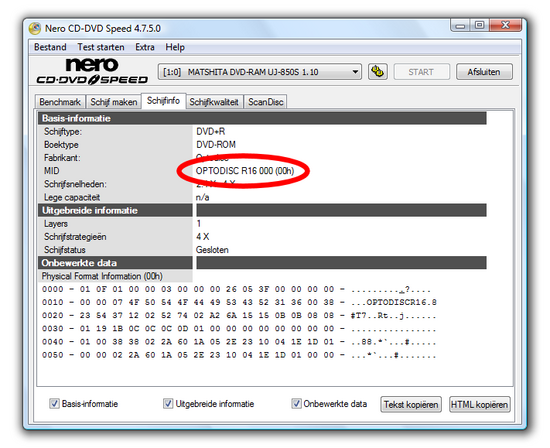Open the Extra menu
550x448 pixels.
coord(145,47)
